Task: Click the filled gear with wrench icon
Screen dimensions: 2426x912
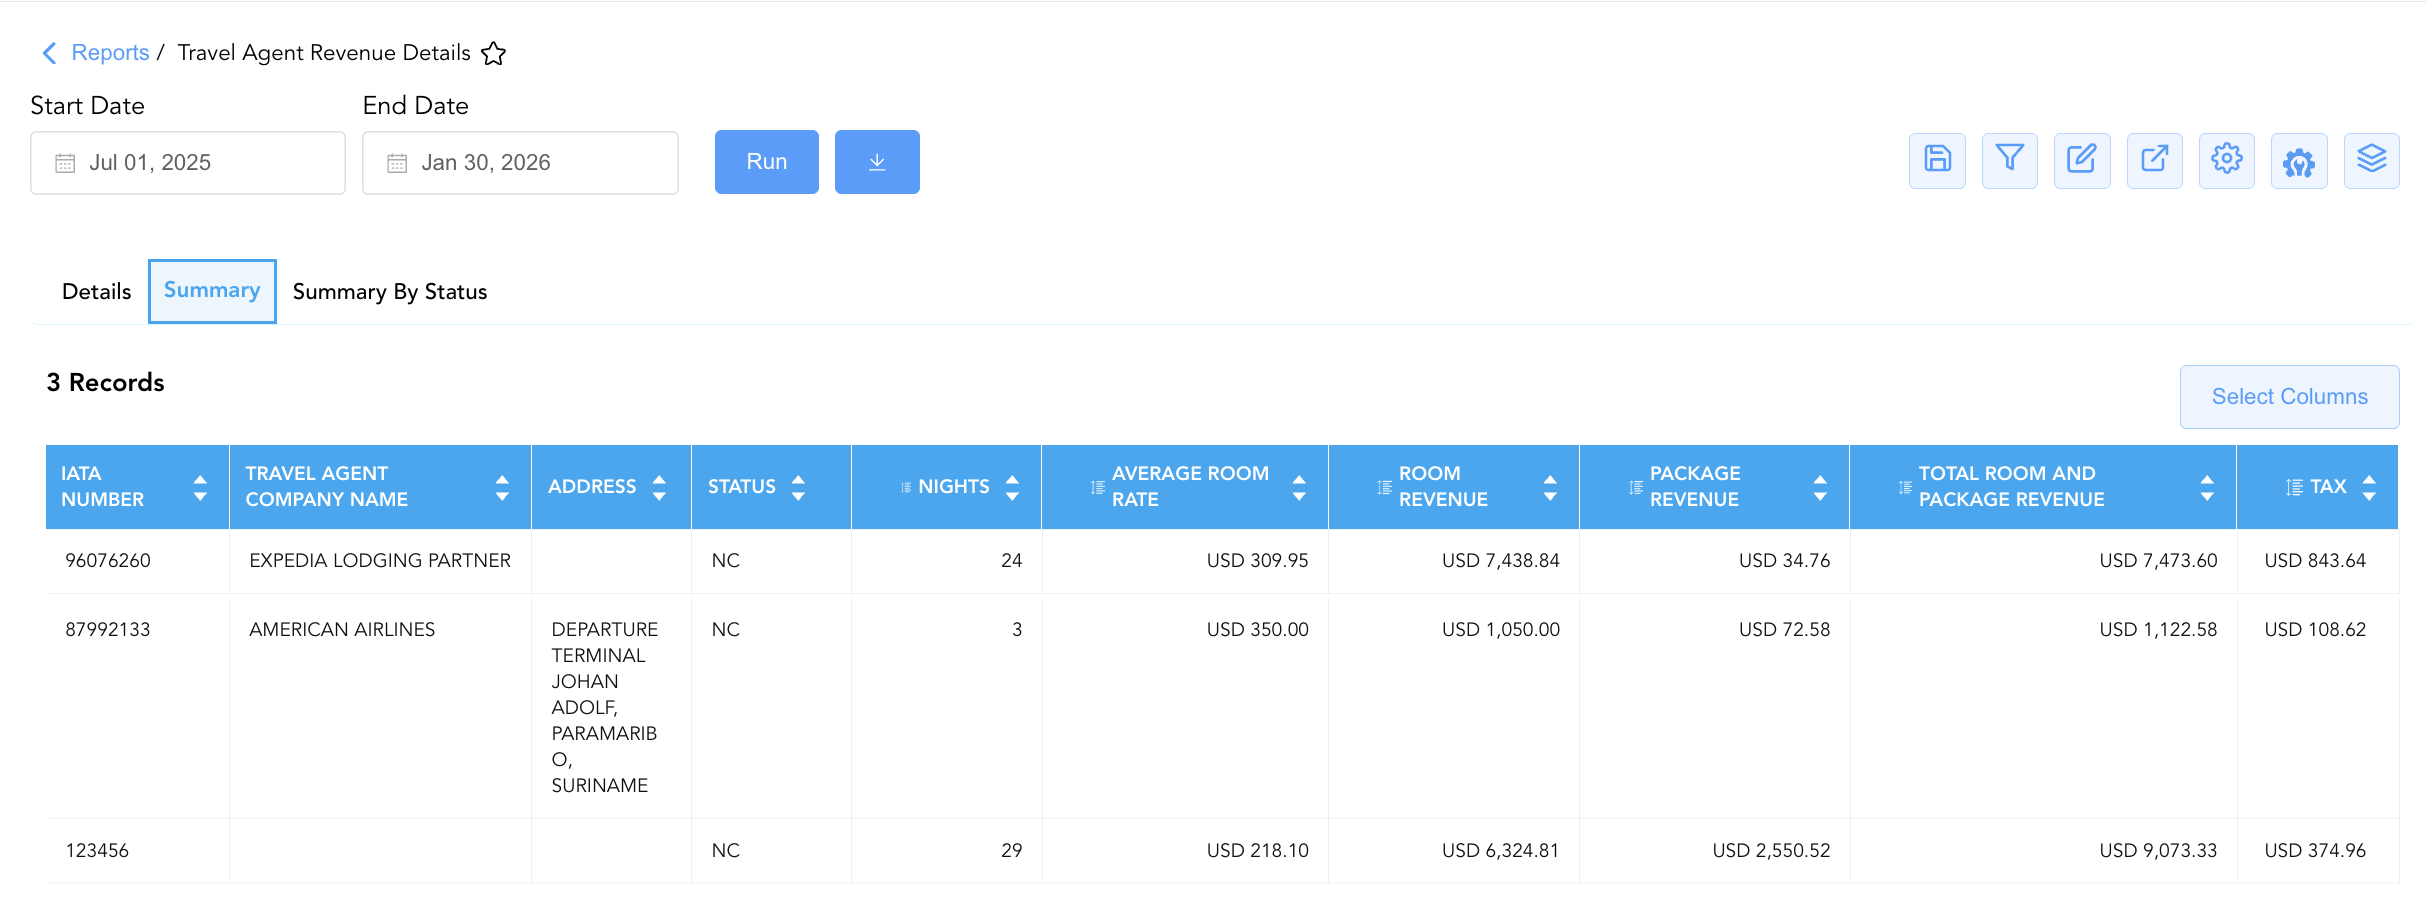Action: tap(2299, 160)
